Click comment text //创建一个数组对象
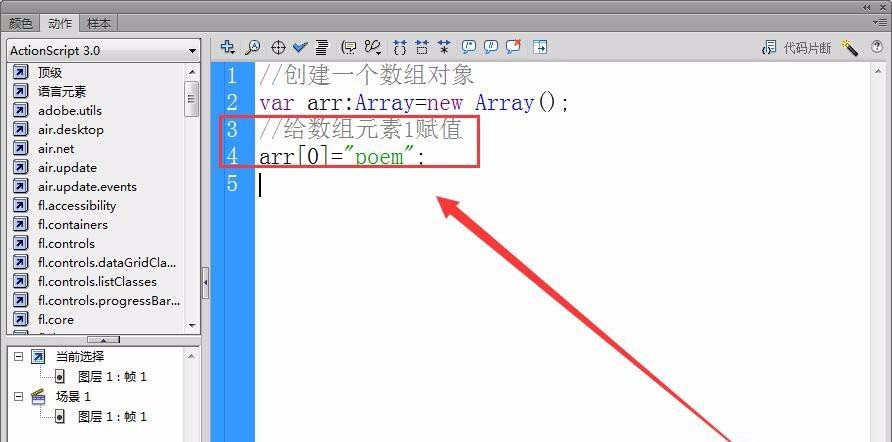The width and height of the screenshot is (892, 442). pos(367,75)
